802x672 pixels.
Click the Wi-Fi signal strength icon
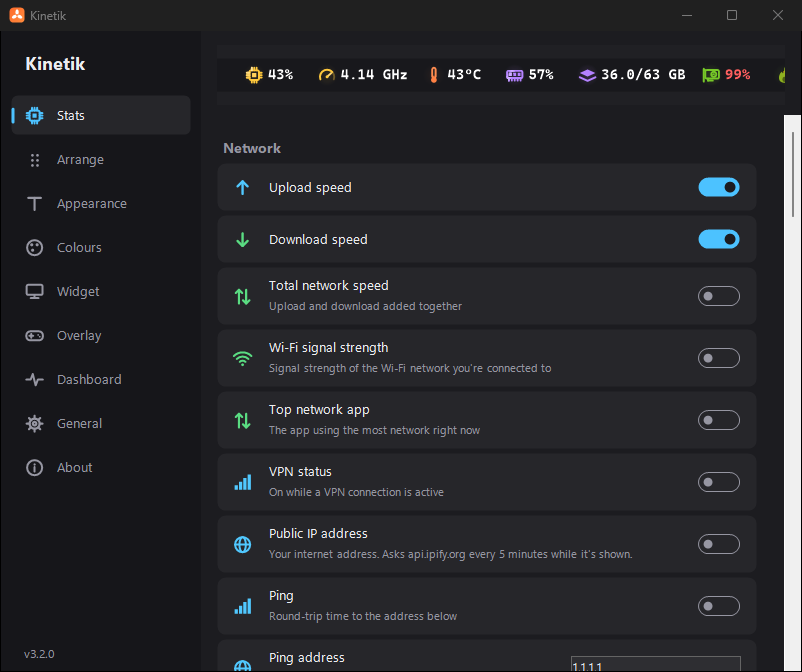tap(242, 358)
